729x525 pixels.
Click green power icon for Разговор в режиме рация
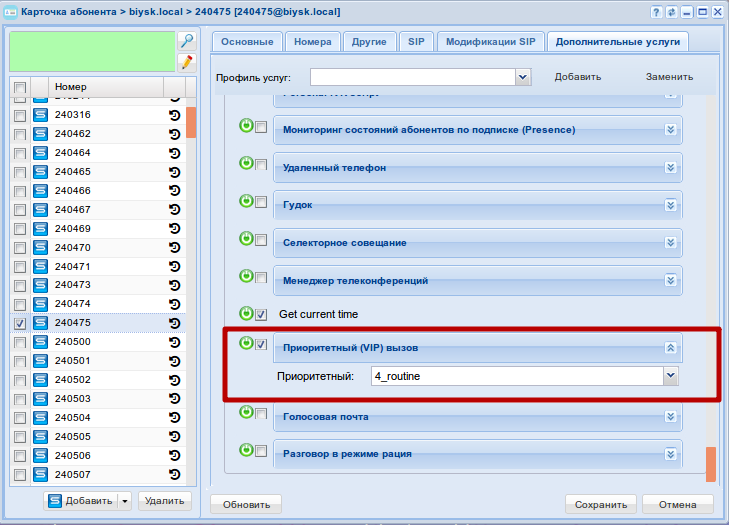246,450
